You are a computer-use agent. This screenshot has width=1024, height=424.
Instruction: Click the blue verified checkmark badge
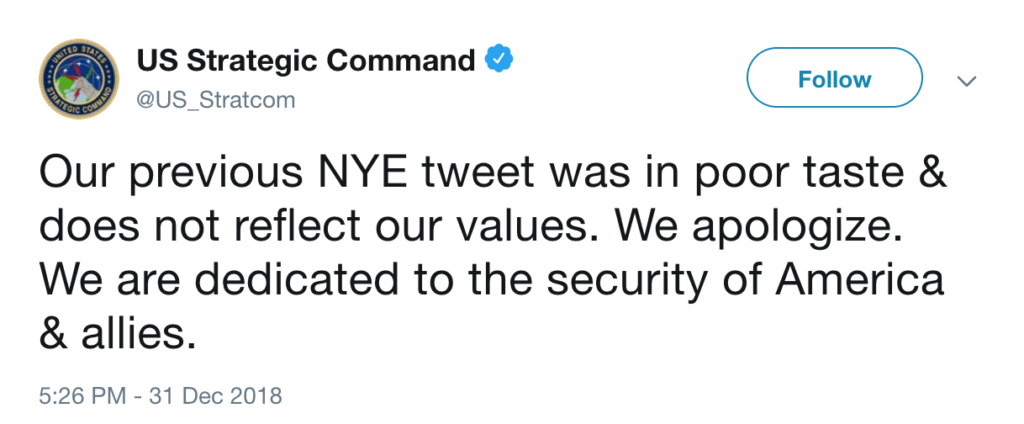(x=499, y=61)
